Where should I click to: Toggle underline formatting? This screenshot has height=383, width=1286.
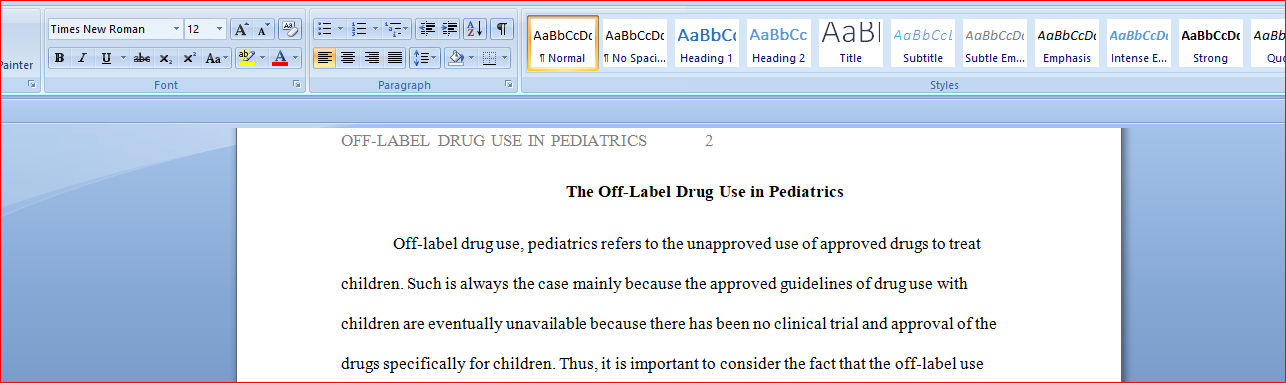click(x=106, y=58)
